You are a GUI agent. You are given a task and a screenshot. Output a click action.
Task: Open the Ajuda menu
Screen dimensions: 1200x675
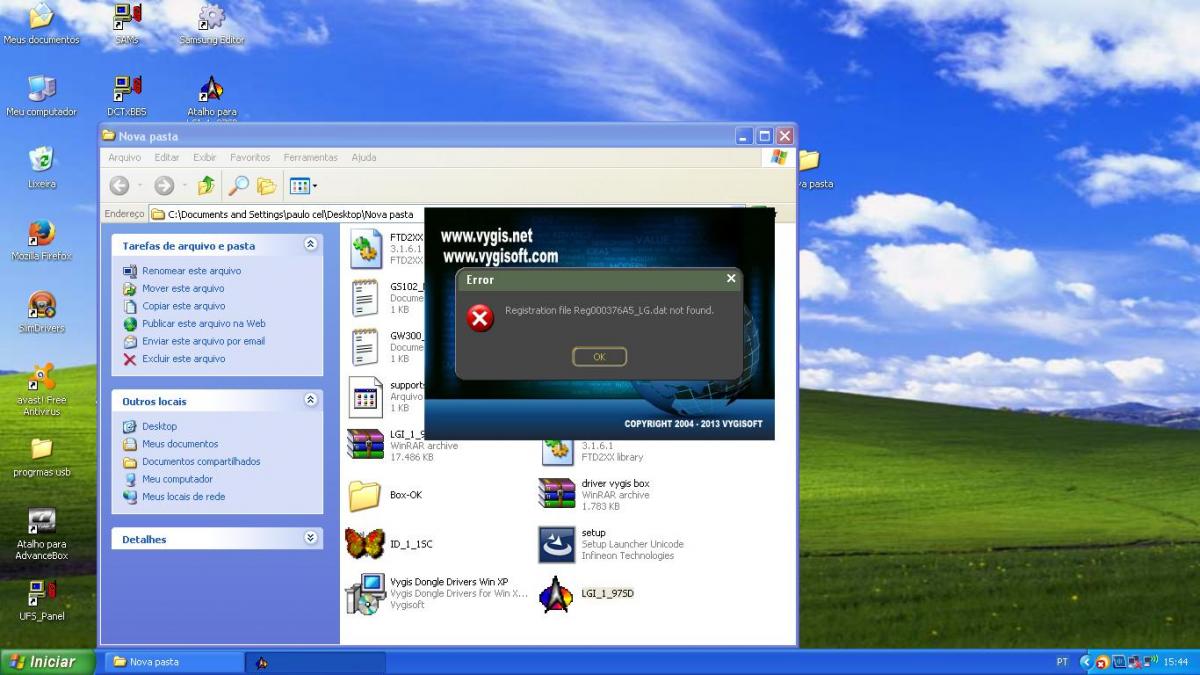pyautogui.click(x=364, y=157)
